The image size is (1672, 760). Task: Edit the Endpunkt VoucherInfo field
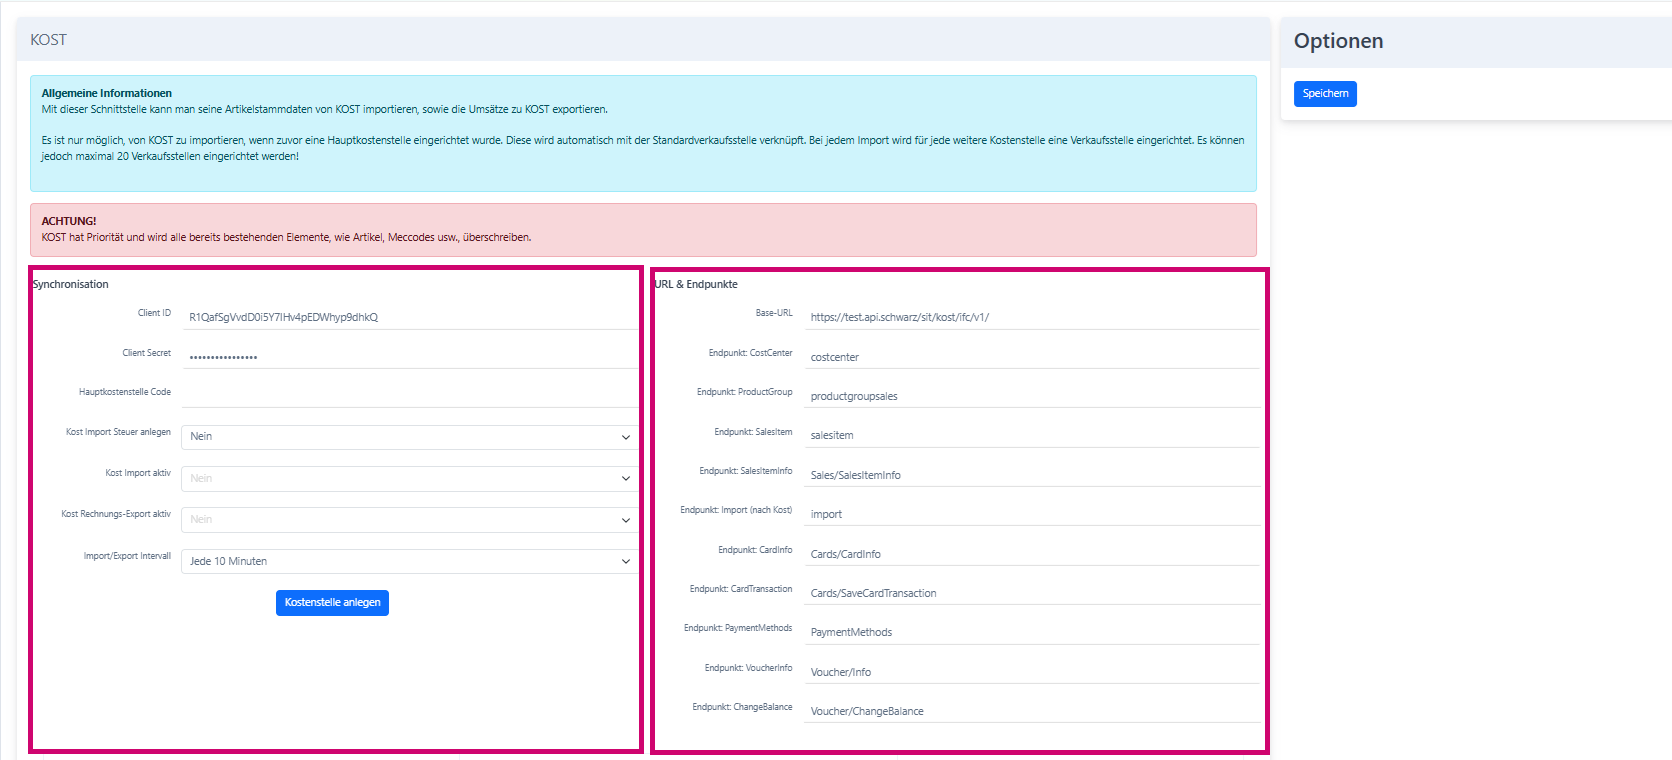pyautogui.click(x=1032, y=671)
